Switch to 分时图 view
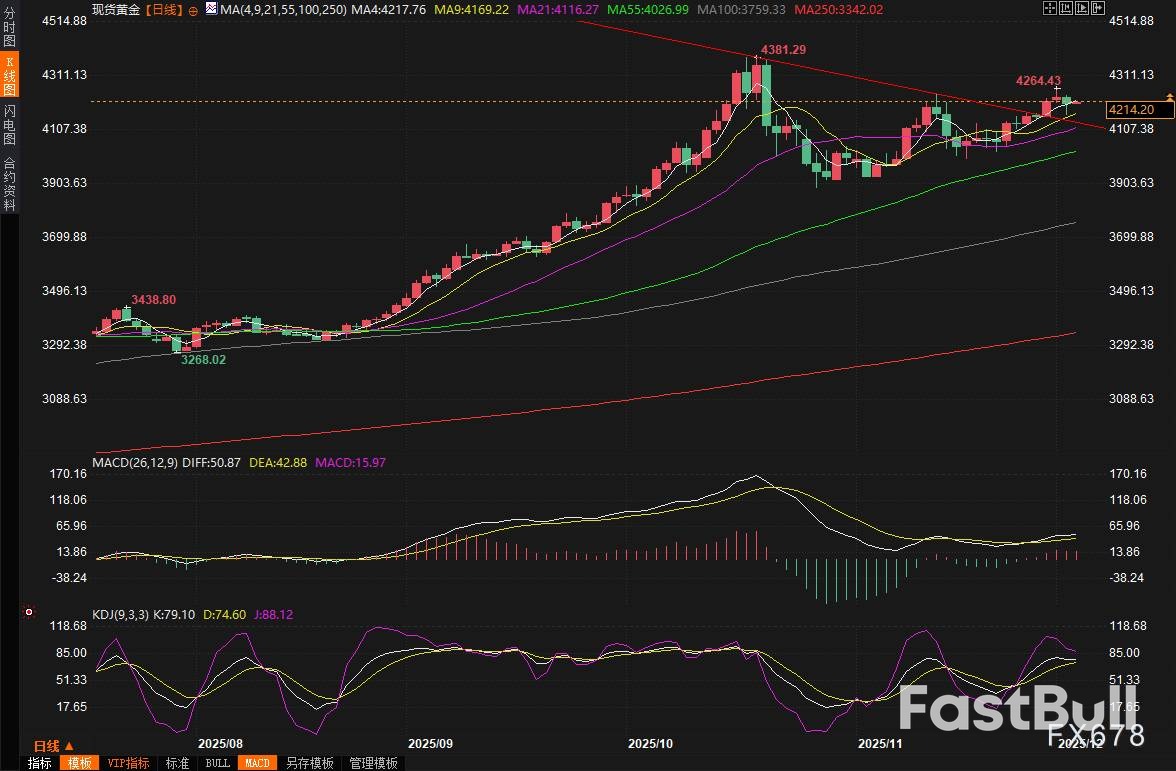Screen dimensions: 1176x771 [x=9, y=29]
